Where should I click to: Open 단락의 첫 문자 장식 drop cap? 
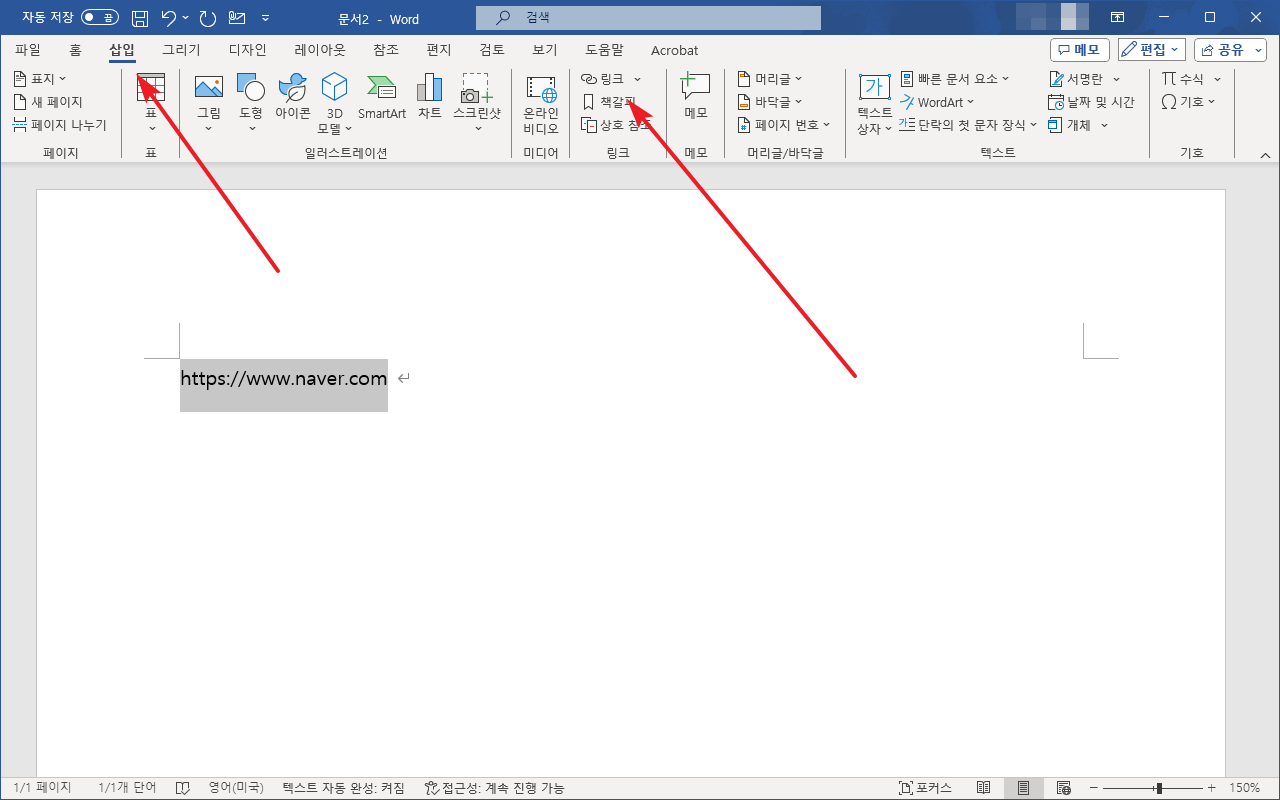pyautogui.click(x=968, y=125)
